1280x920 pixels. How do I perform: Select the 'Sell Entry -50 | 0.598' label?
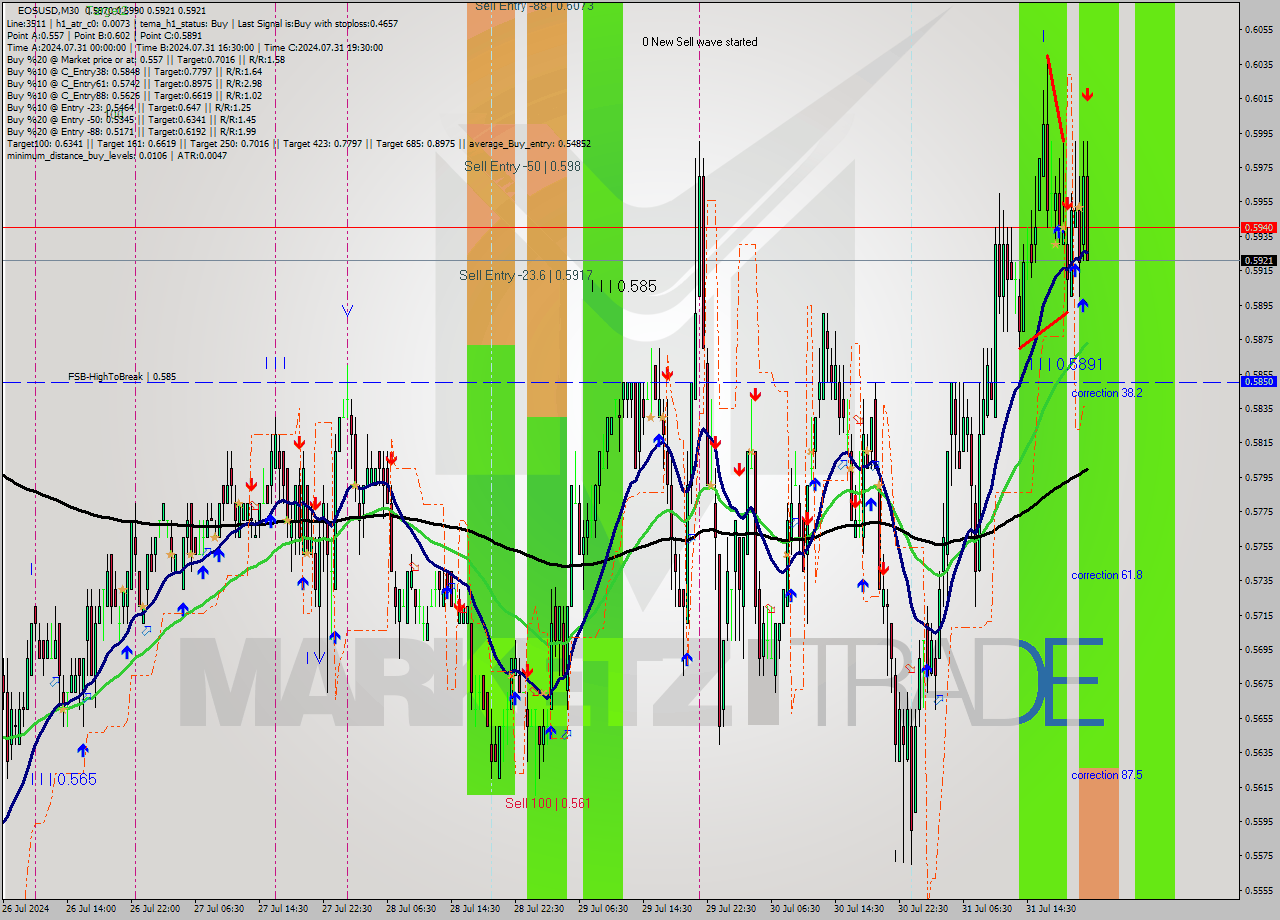coord(522,166)
